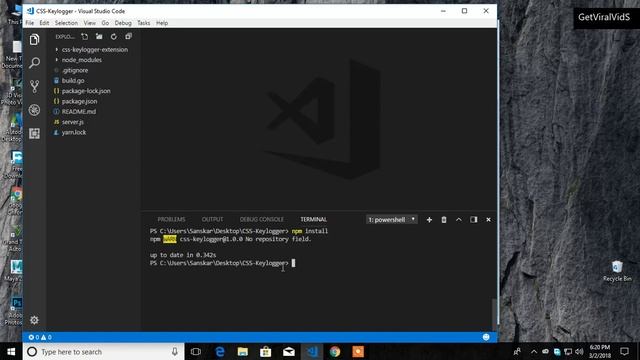
Task: Open Recycle Bin on desktop
Action: [x=617, y=271]
